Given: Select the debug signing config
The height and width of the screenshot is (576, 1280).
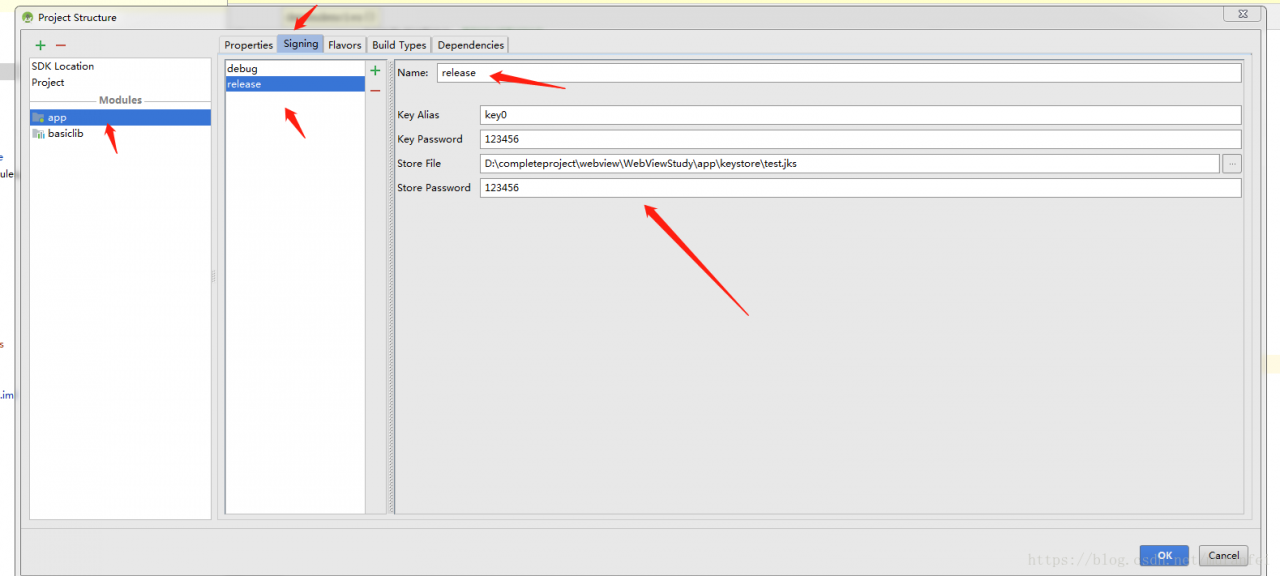Looking at the screenshot, I should [295, 68].
